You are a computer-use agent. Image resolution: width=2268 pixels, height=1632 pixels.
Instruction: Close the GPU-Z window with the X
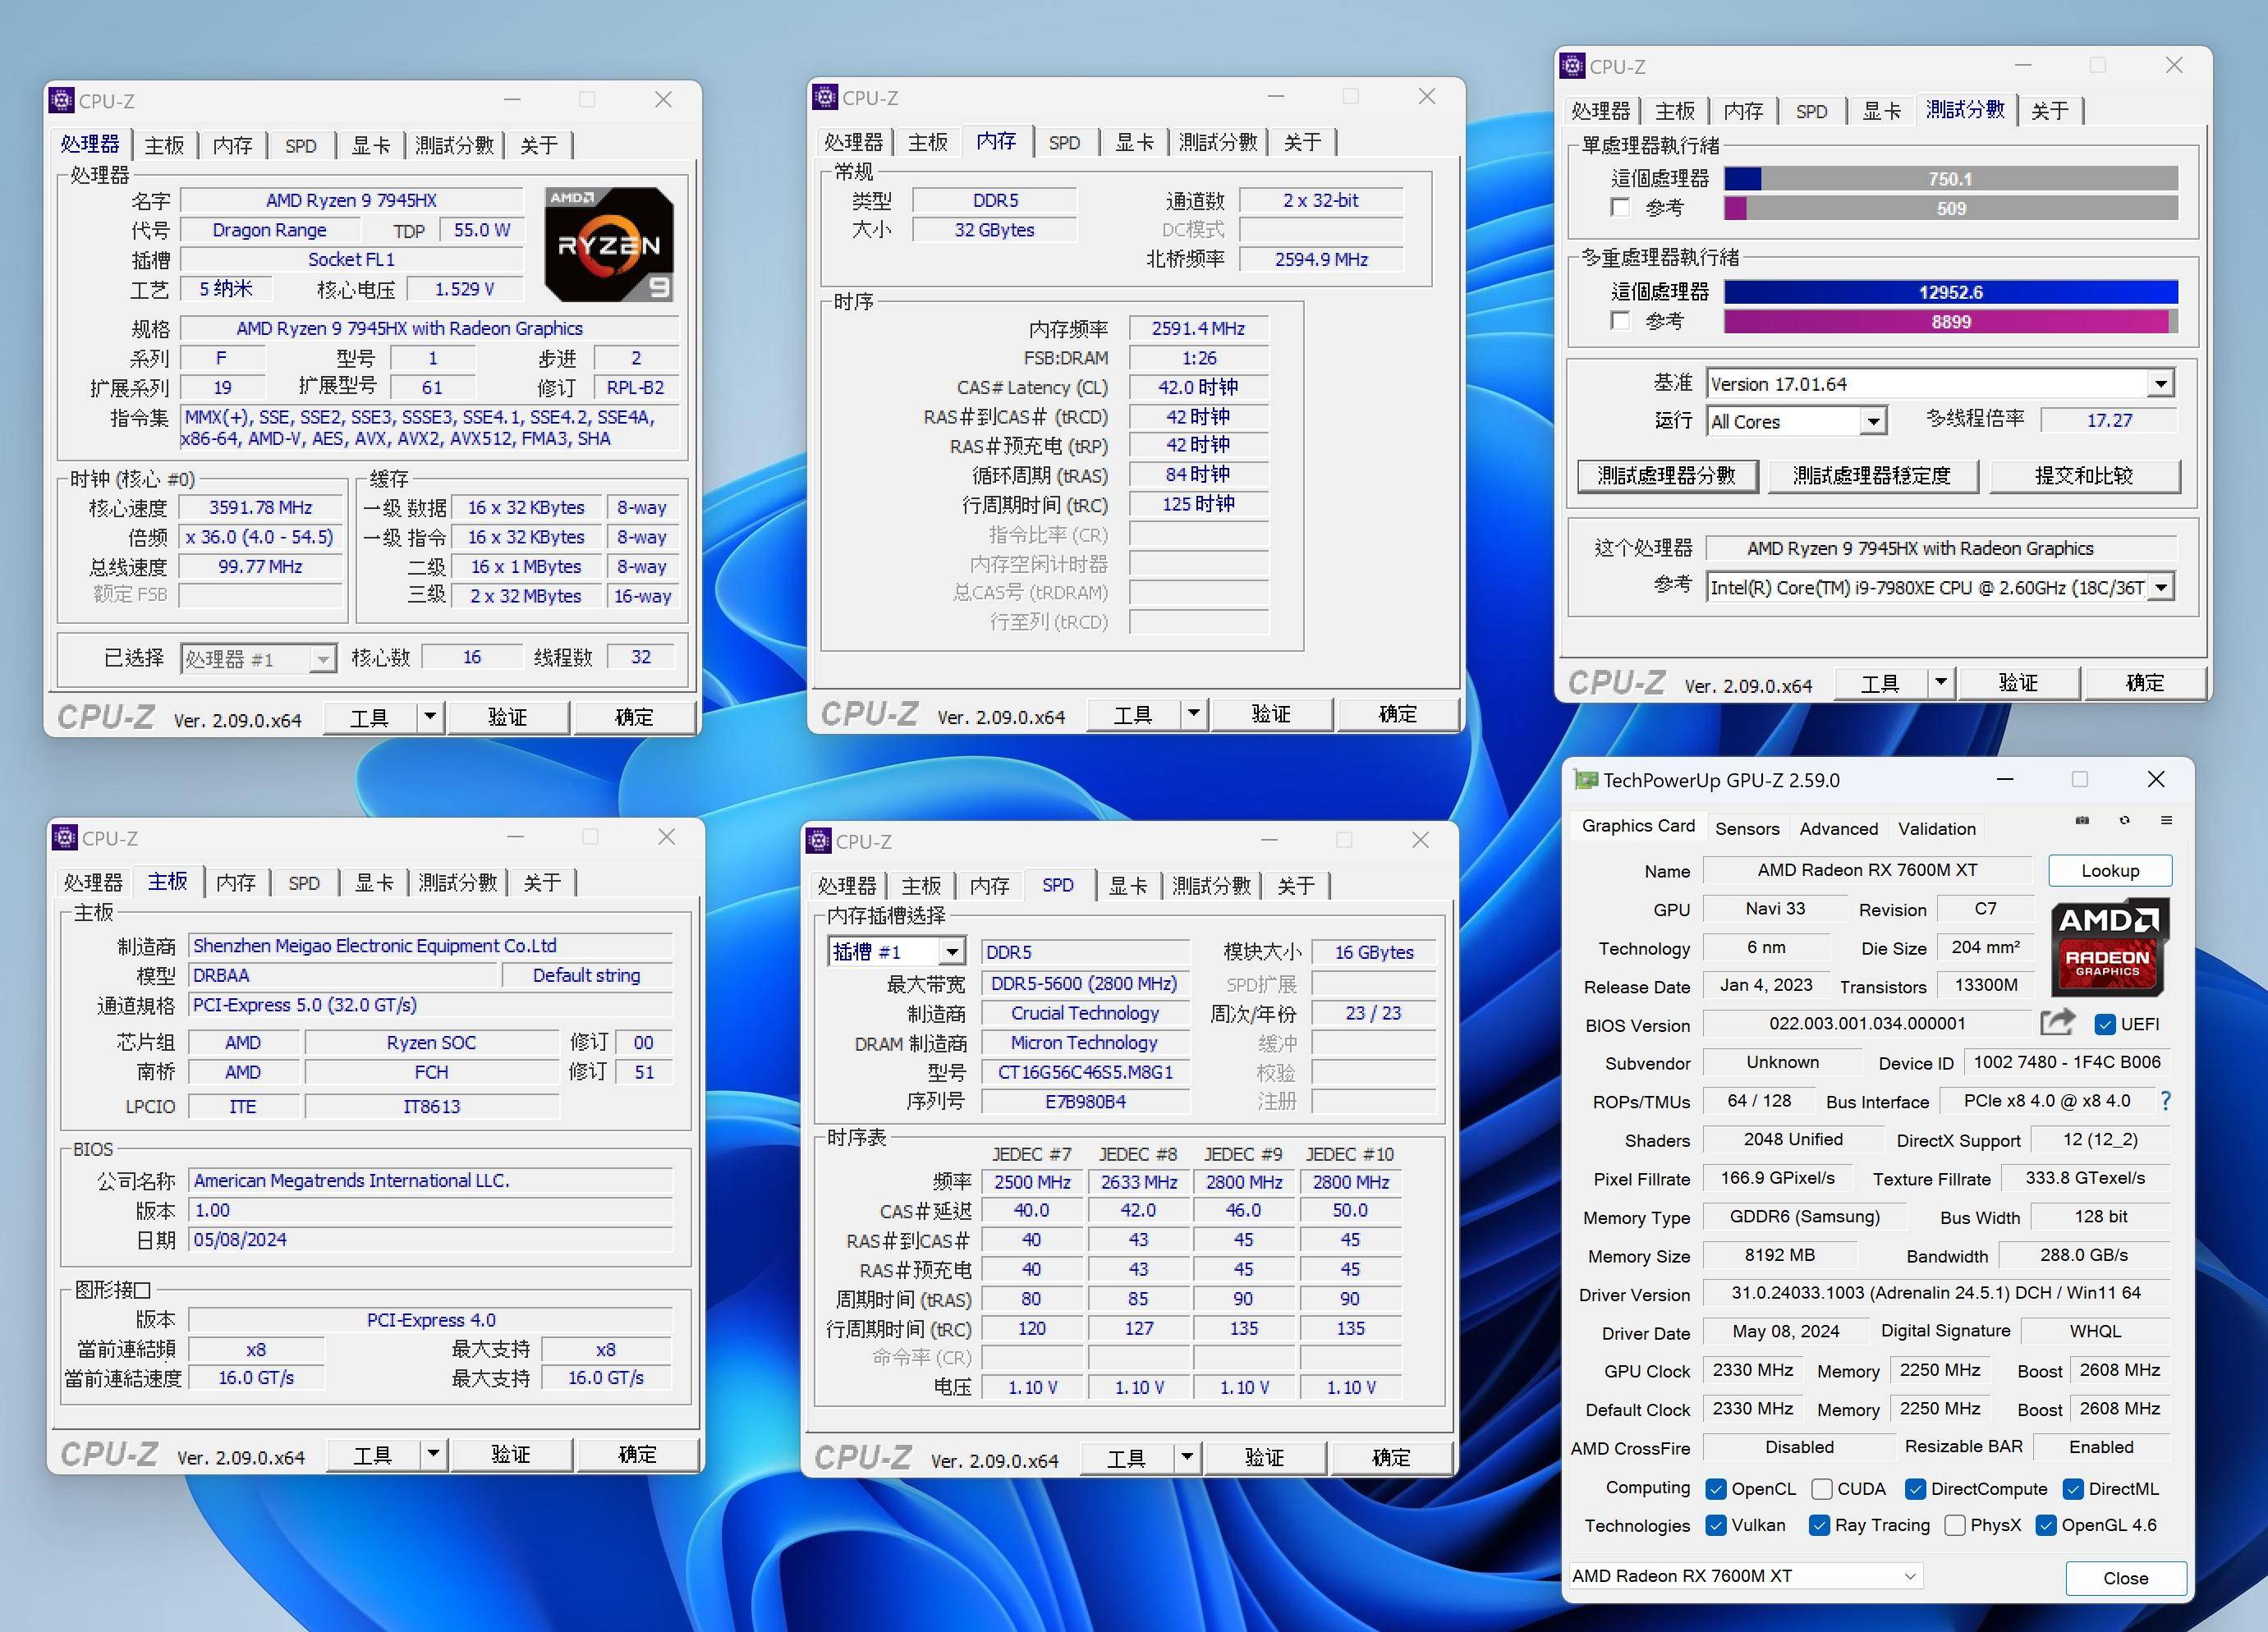pyautogui.click(x=2156, y=779)
